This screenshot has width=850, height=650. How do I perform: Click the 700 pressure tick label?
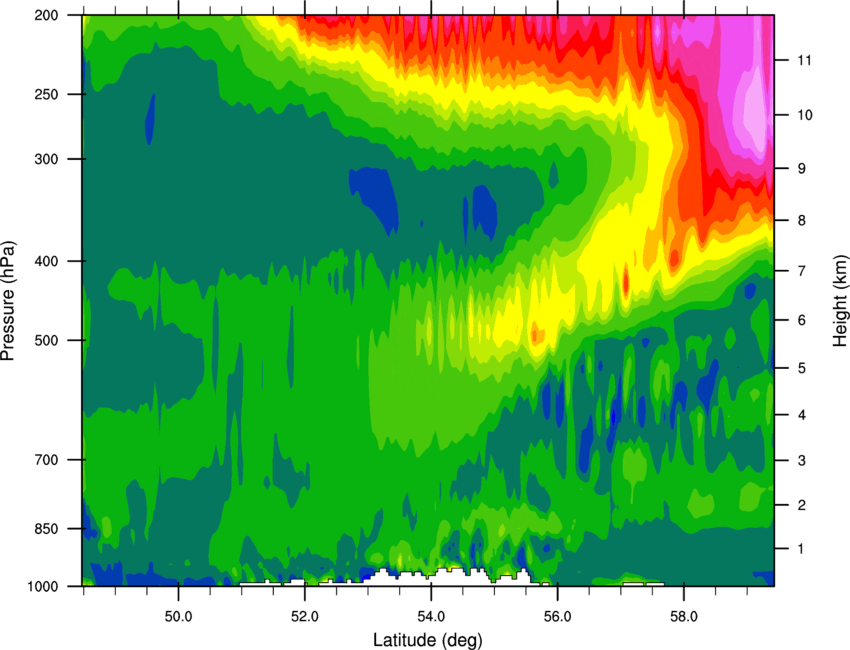[x=47, y=460]
